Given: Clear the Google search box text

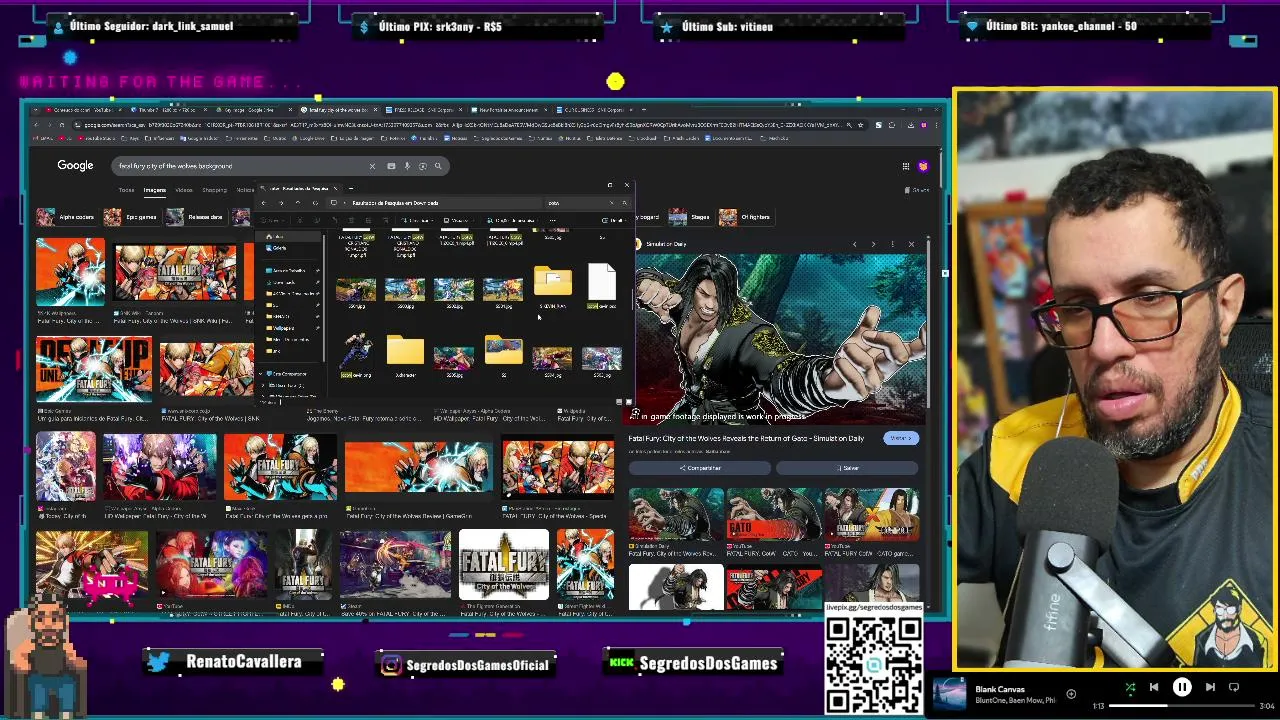Looking at the screenshot, I should tap(372, 166).
